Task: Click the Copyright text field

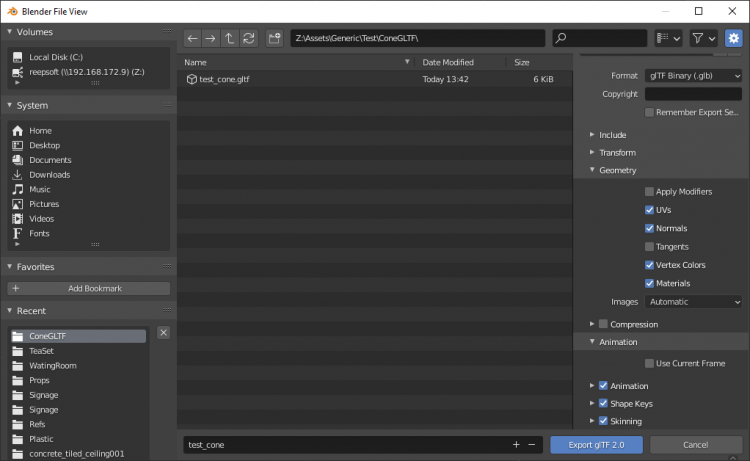Action: click(x=693, y=94)
